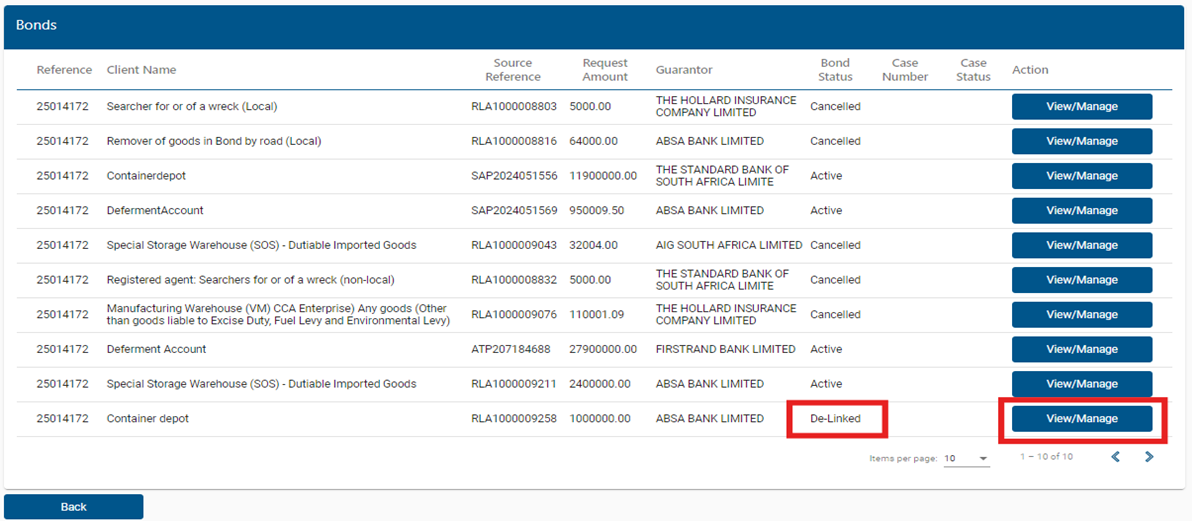The image size is (1192, 521).
Task: Click the Source Reference column header
Action: [513, 70]
